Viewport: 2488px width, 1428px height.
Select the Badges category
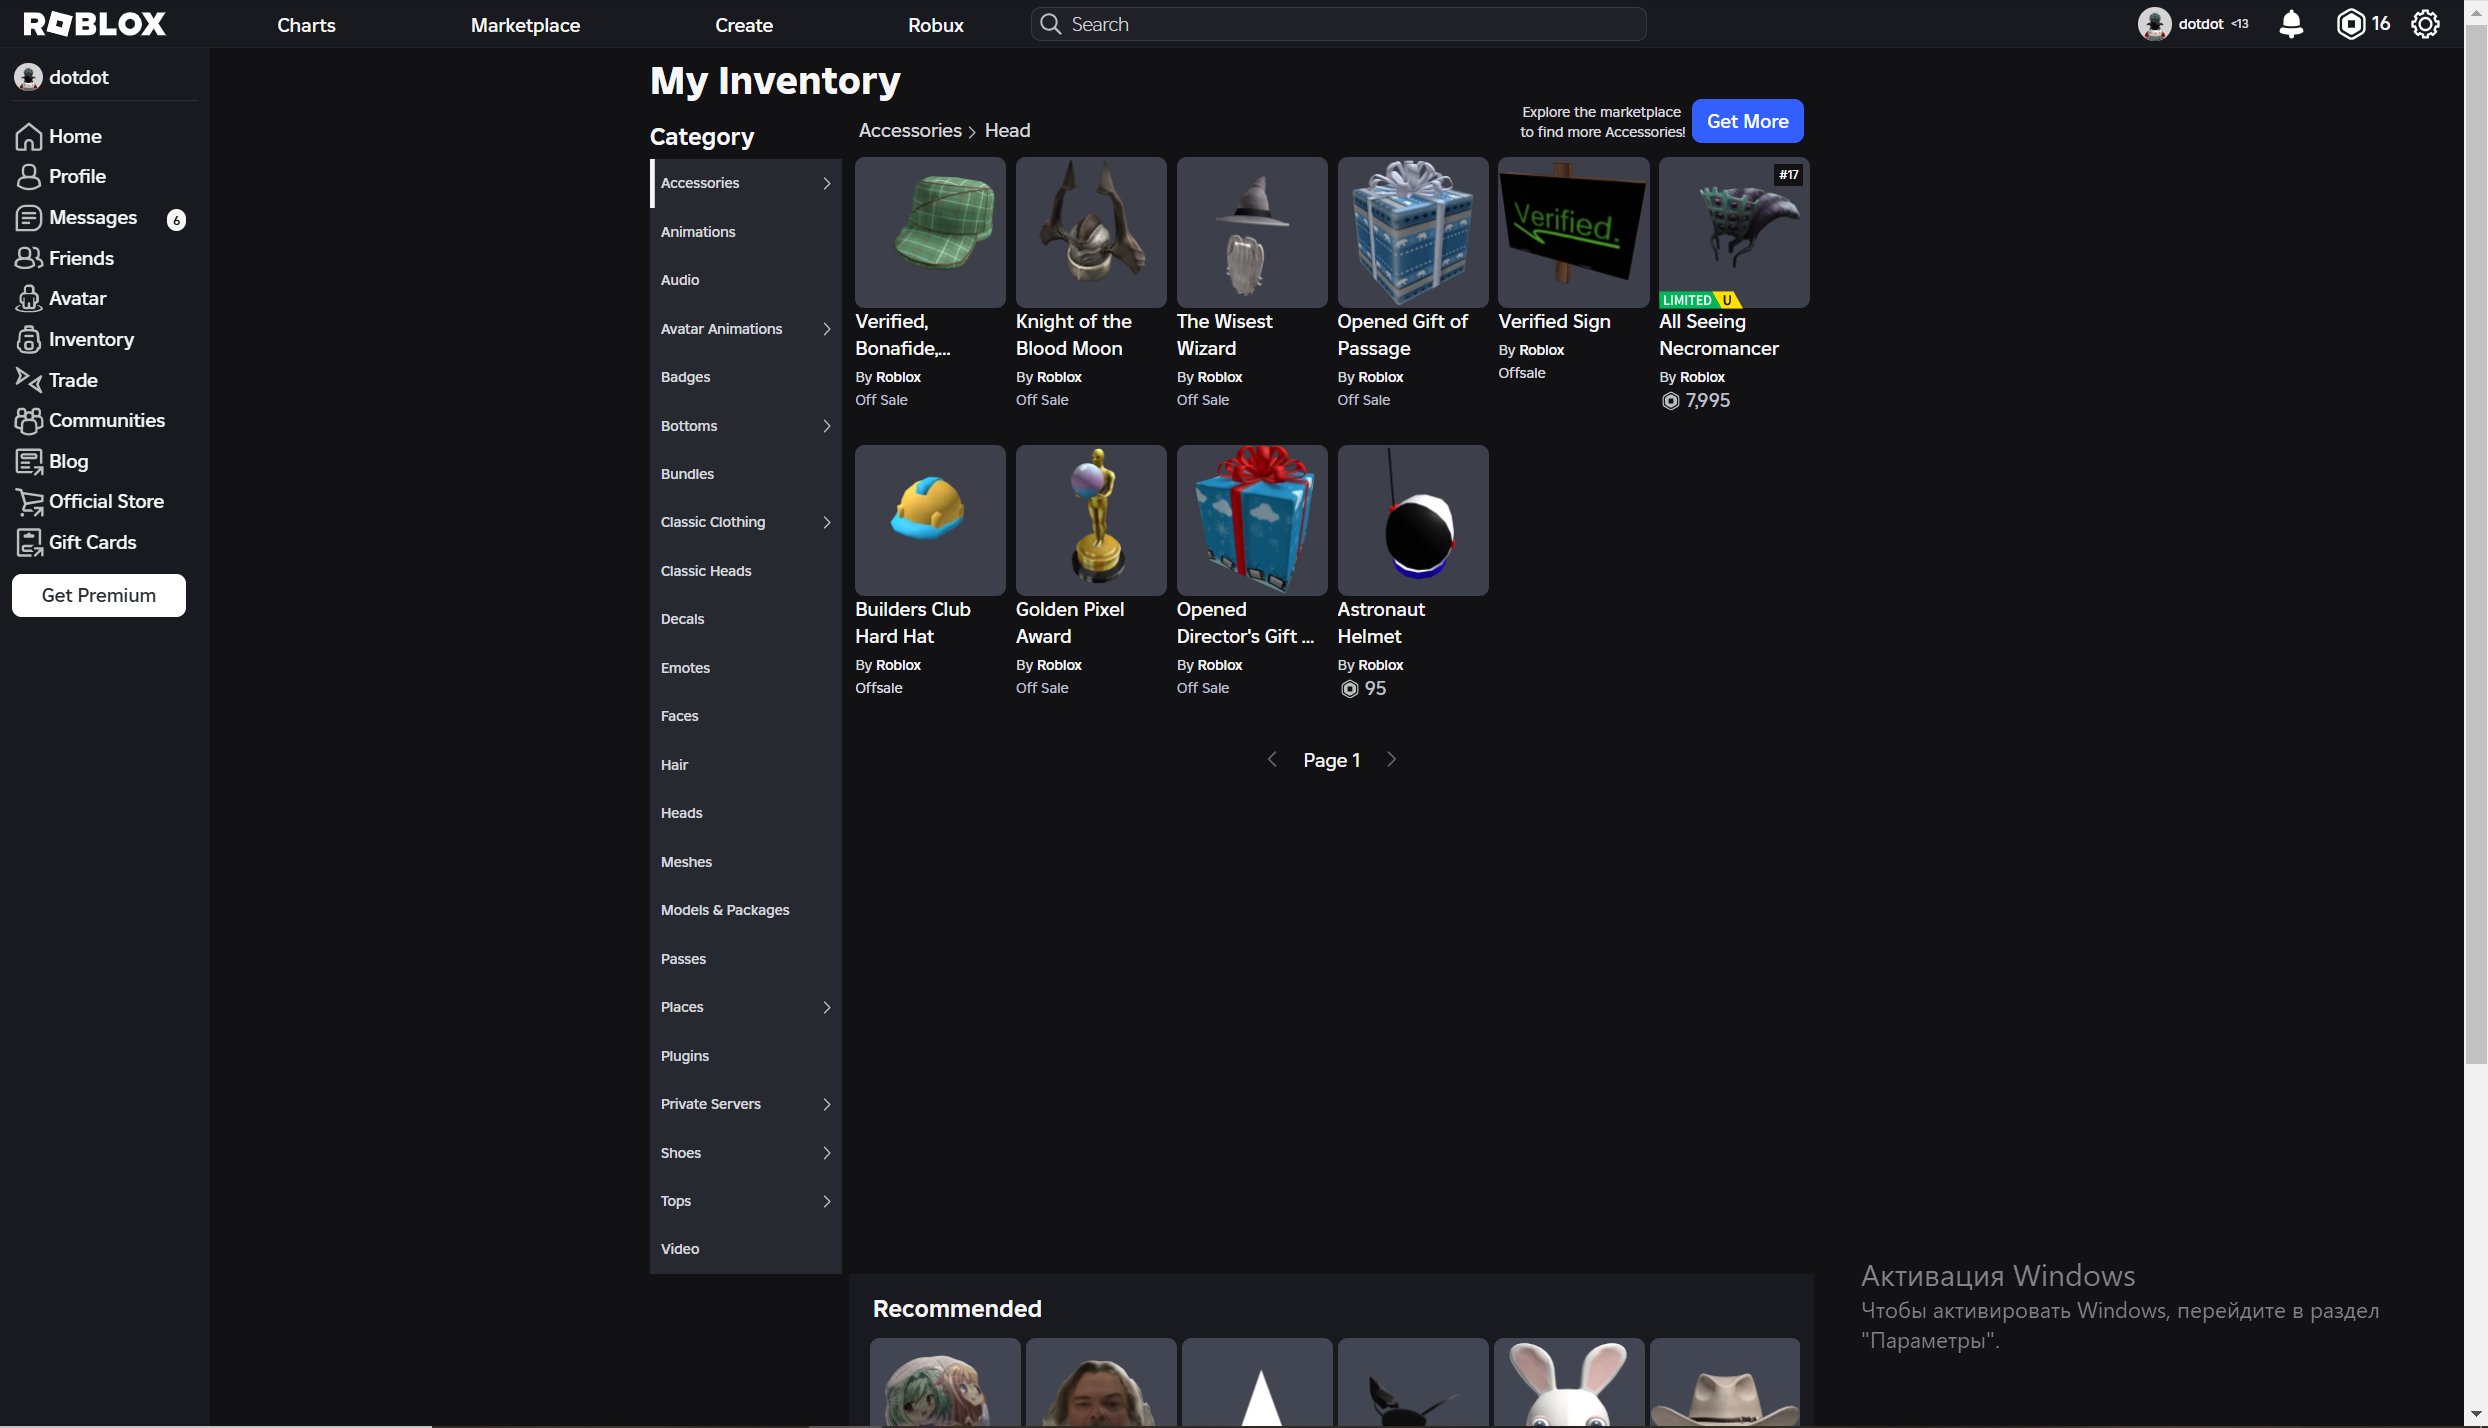746,377
